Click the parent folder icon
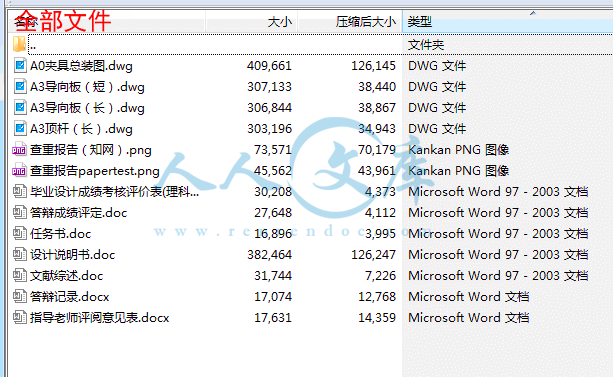 point(19,44)
